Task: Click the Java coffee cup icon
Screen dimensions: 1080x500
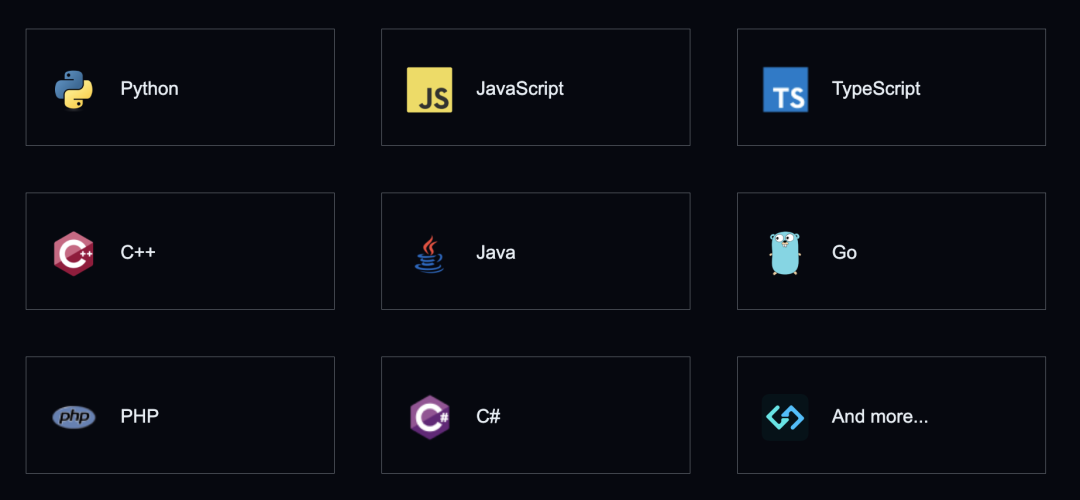Action: point(429,254)
